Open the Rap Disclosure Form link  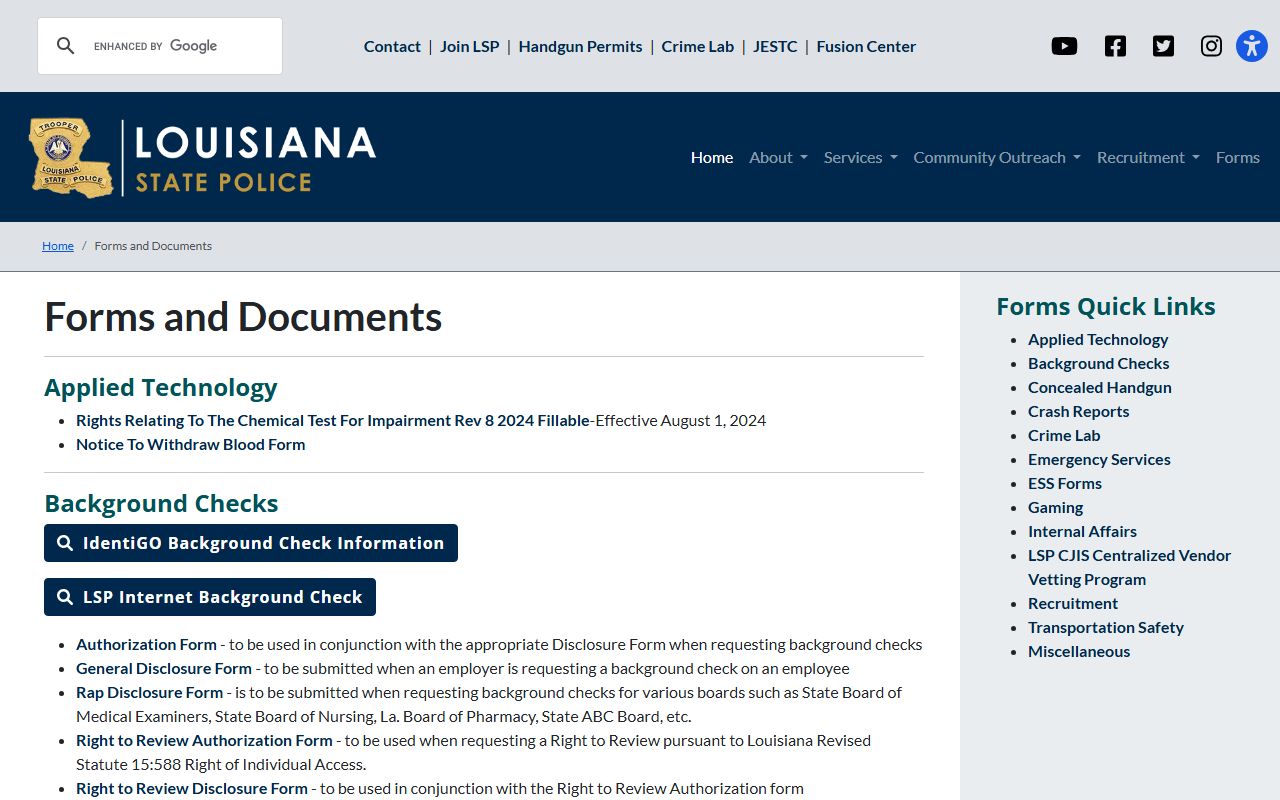click(150, 692)
